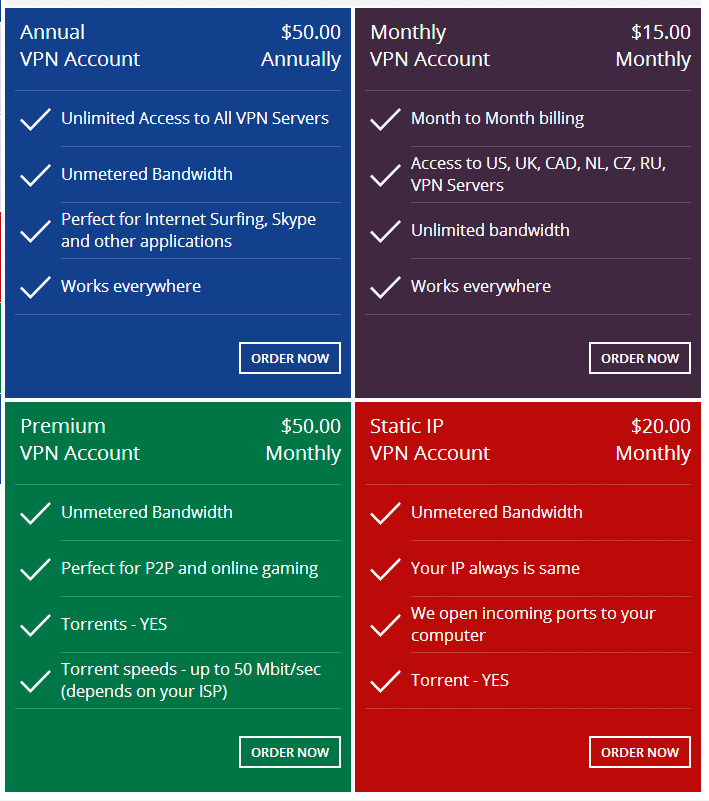Screen dimensions: 709x801
Task: Click checkmark beside Torrent speeds up to 50 Mbit/sec
Action: click(x=35, y=681)
